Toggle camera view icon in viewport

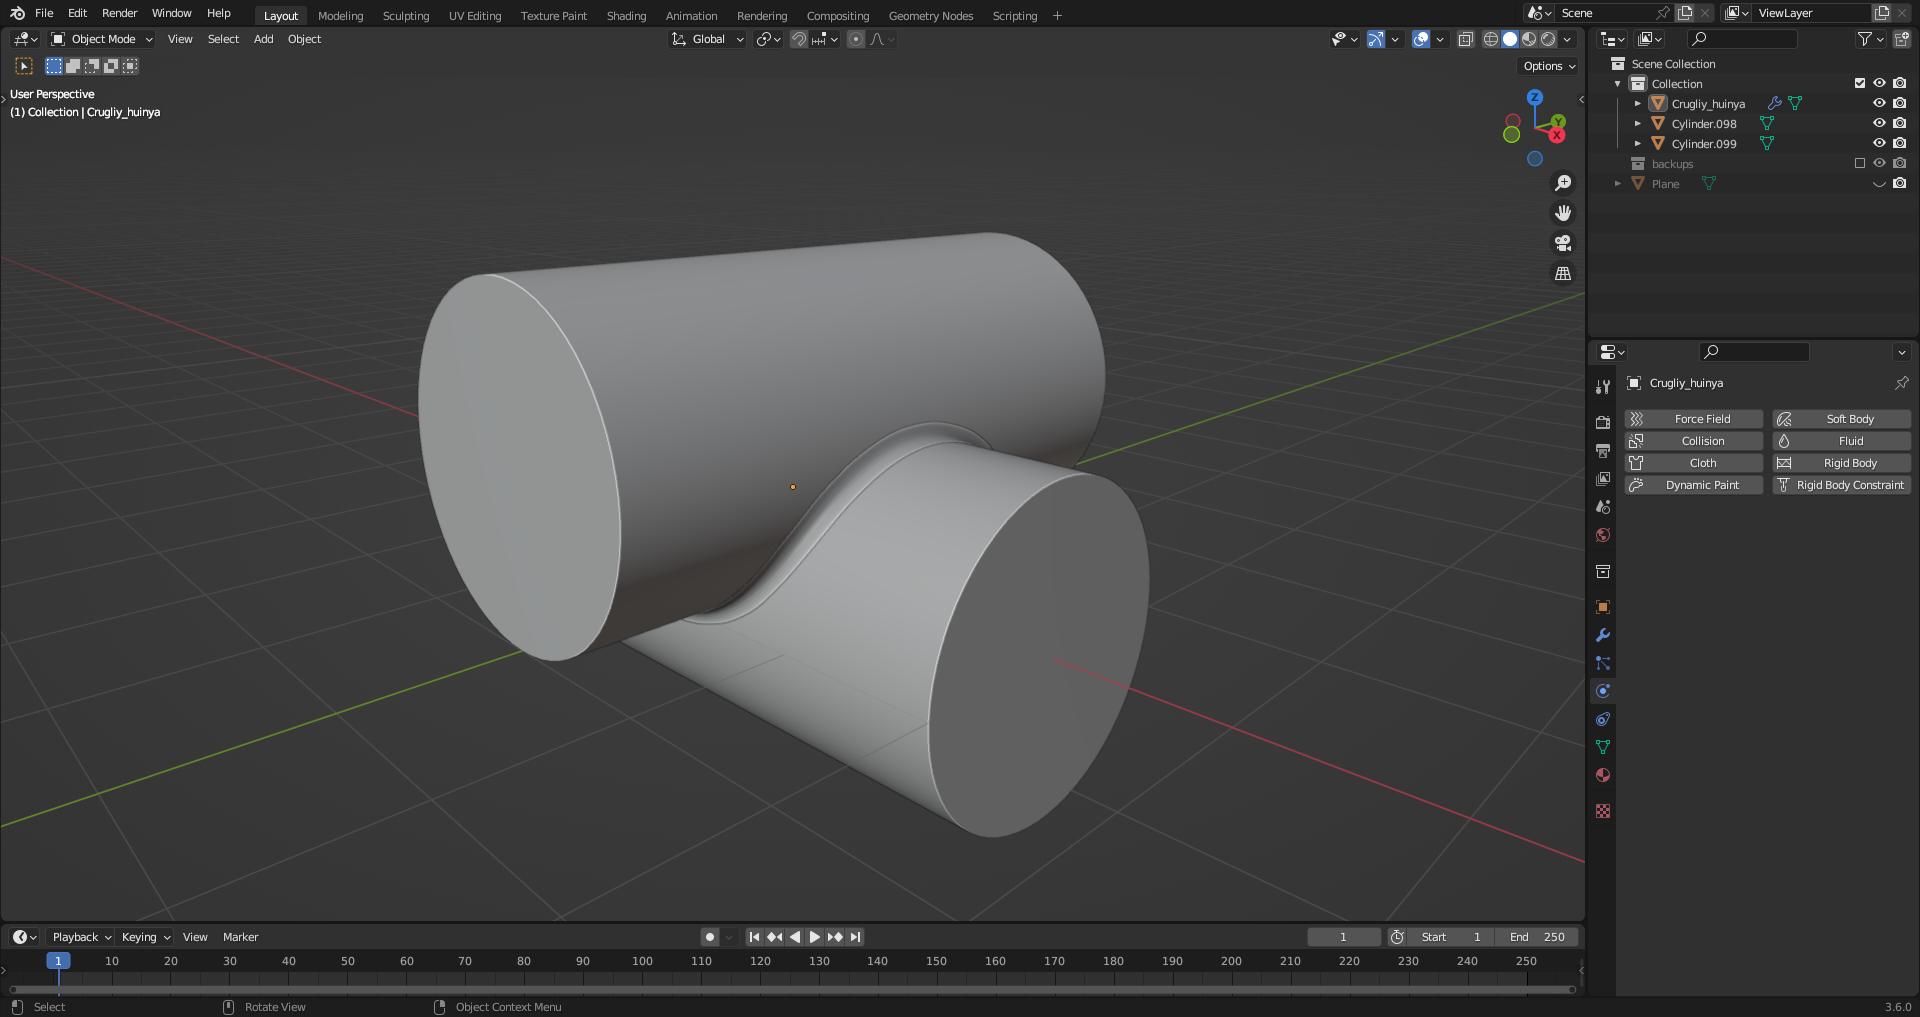tap(1563, 243)
